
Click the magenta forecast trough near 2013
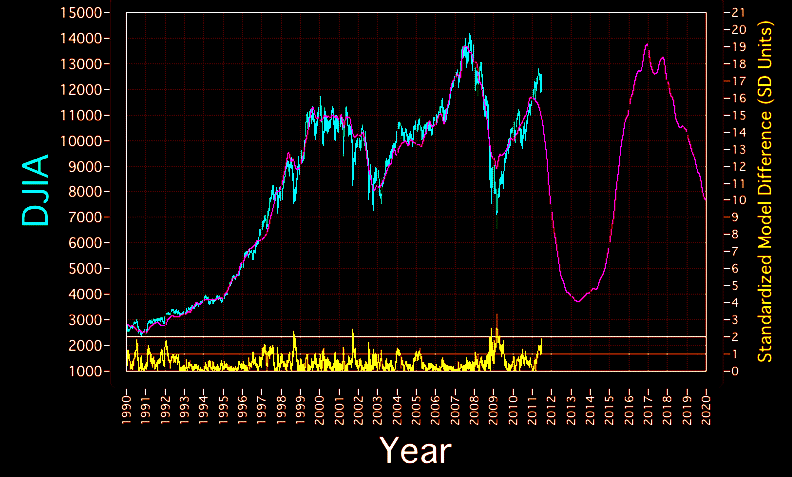[578, 301]
